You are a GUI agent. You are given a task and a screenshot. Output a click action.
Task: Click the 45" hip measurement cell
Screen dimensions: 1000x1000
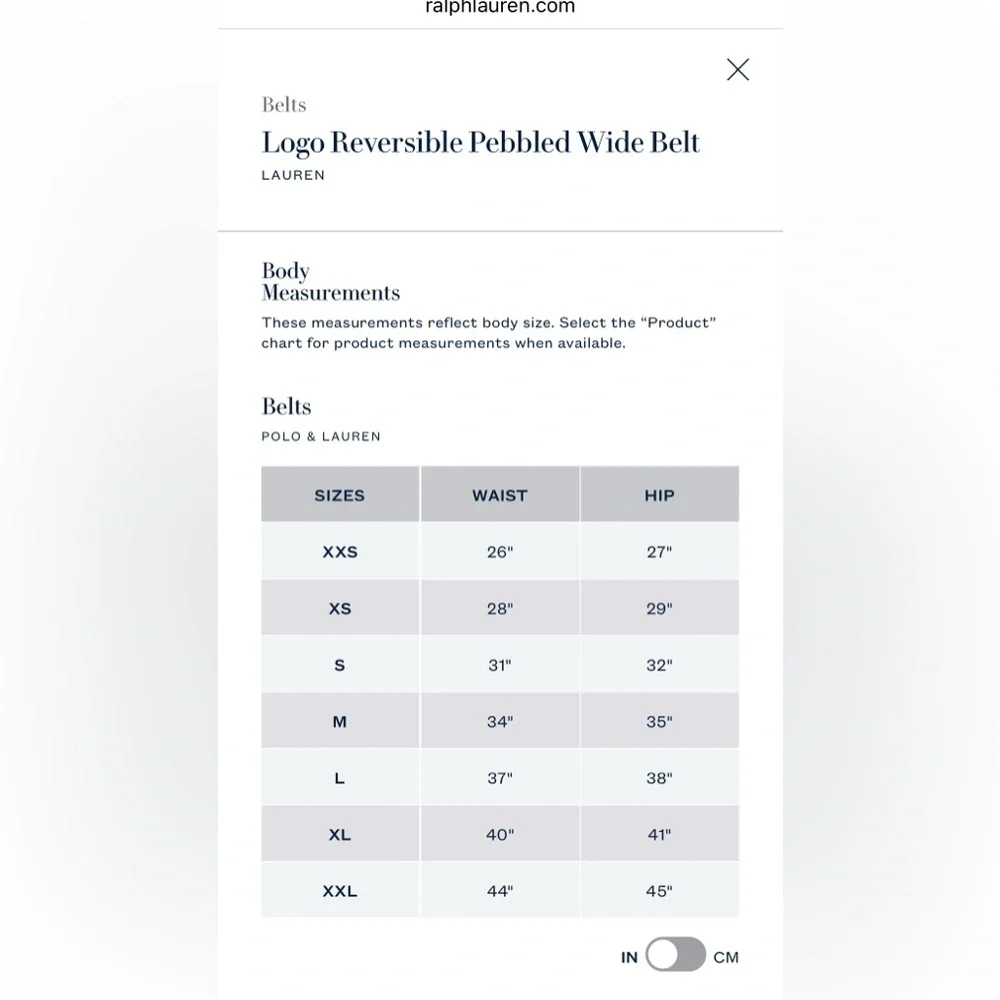659,890
